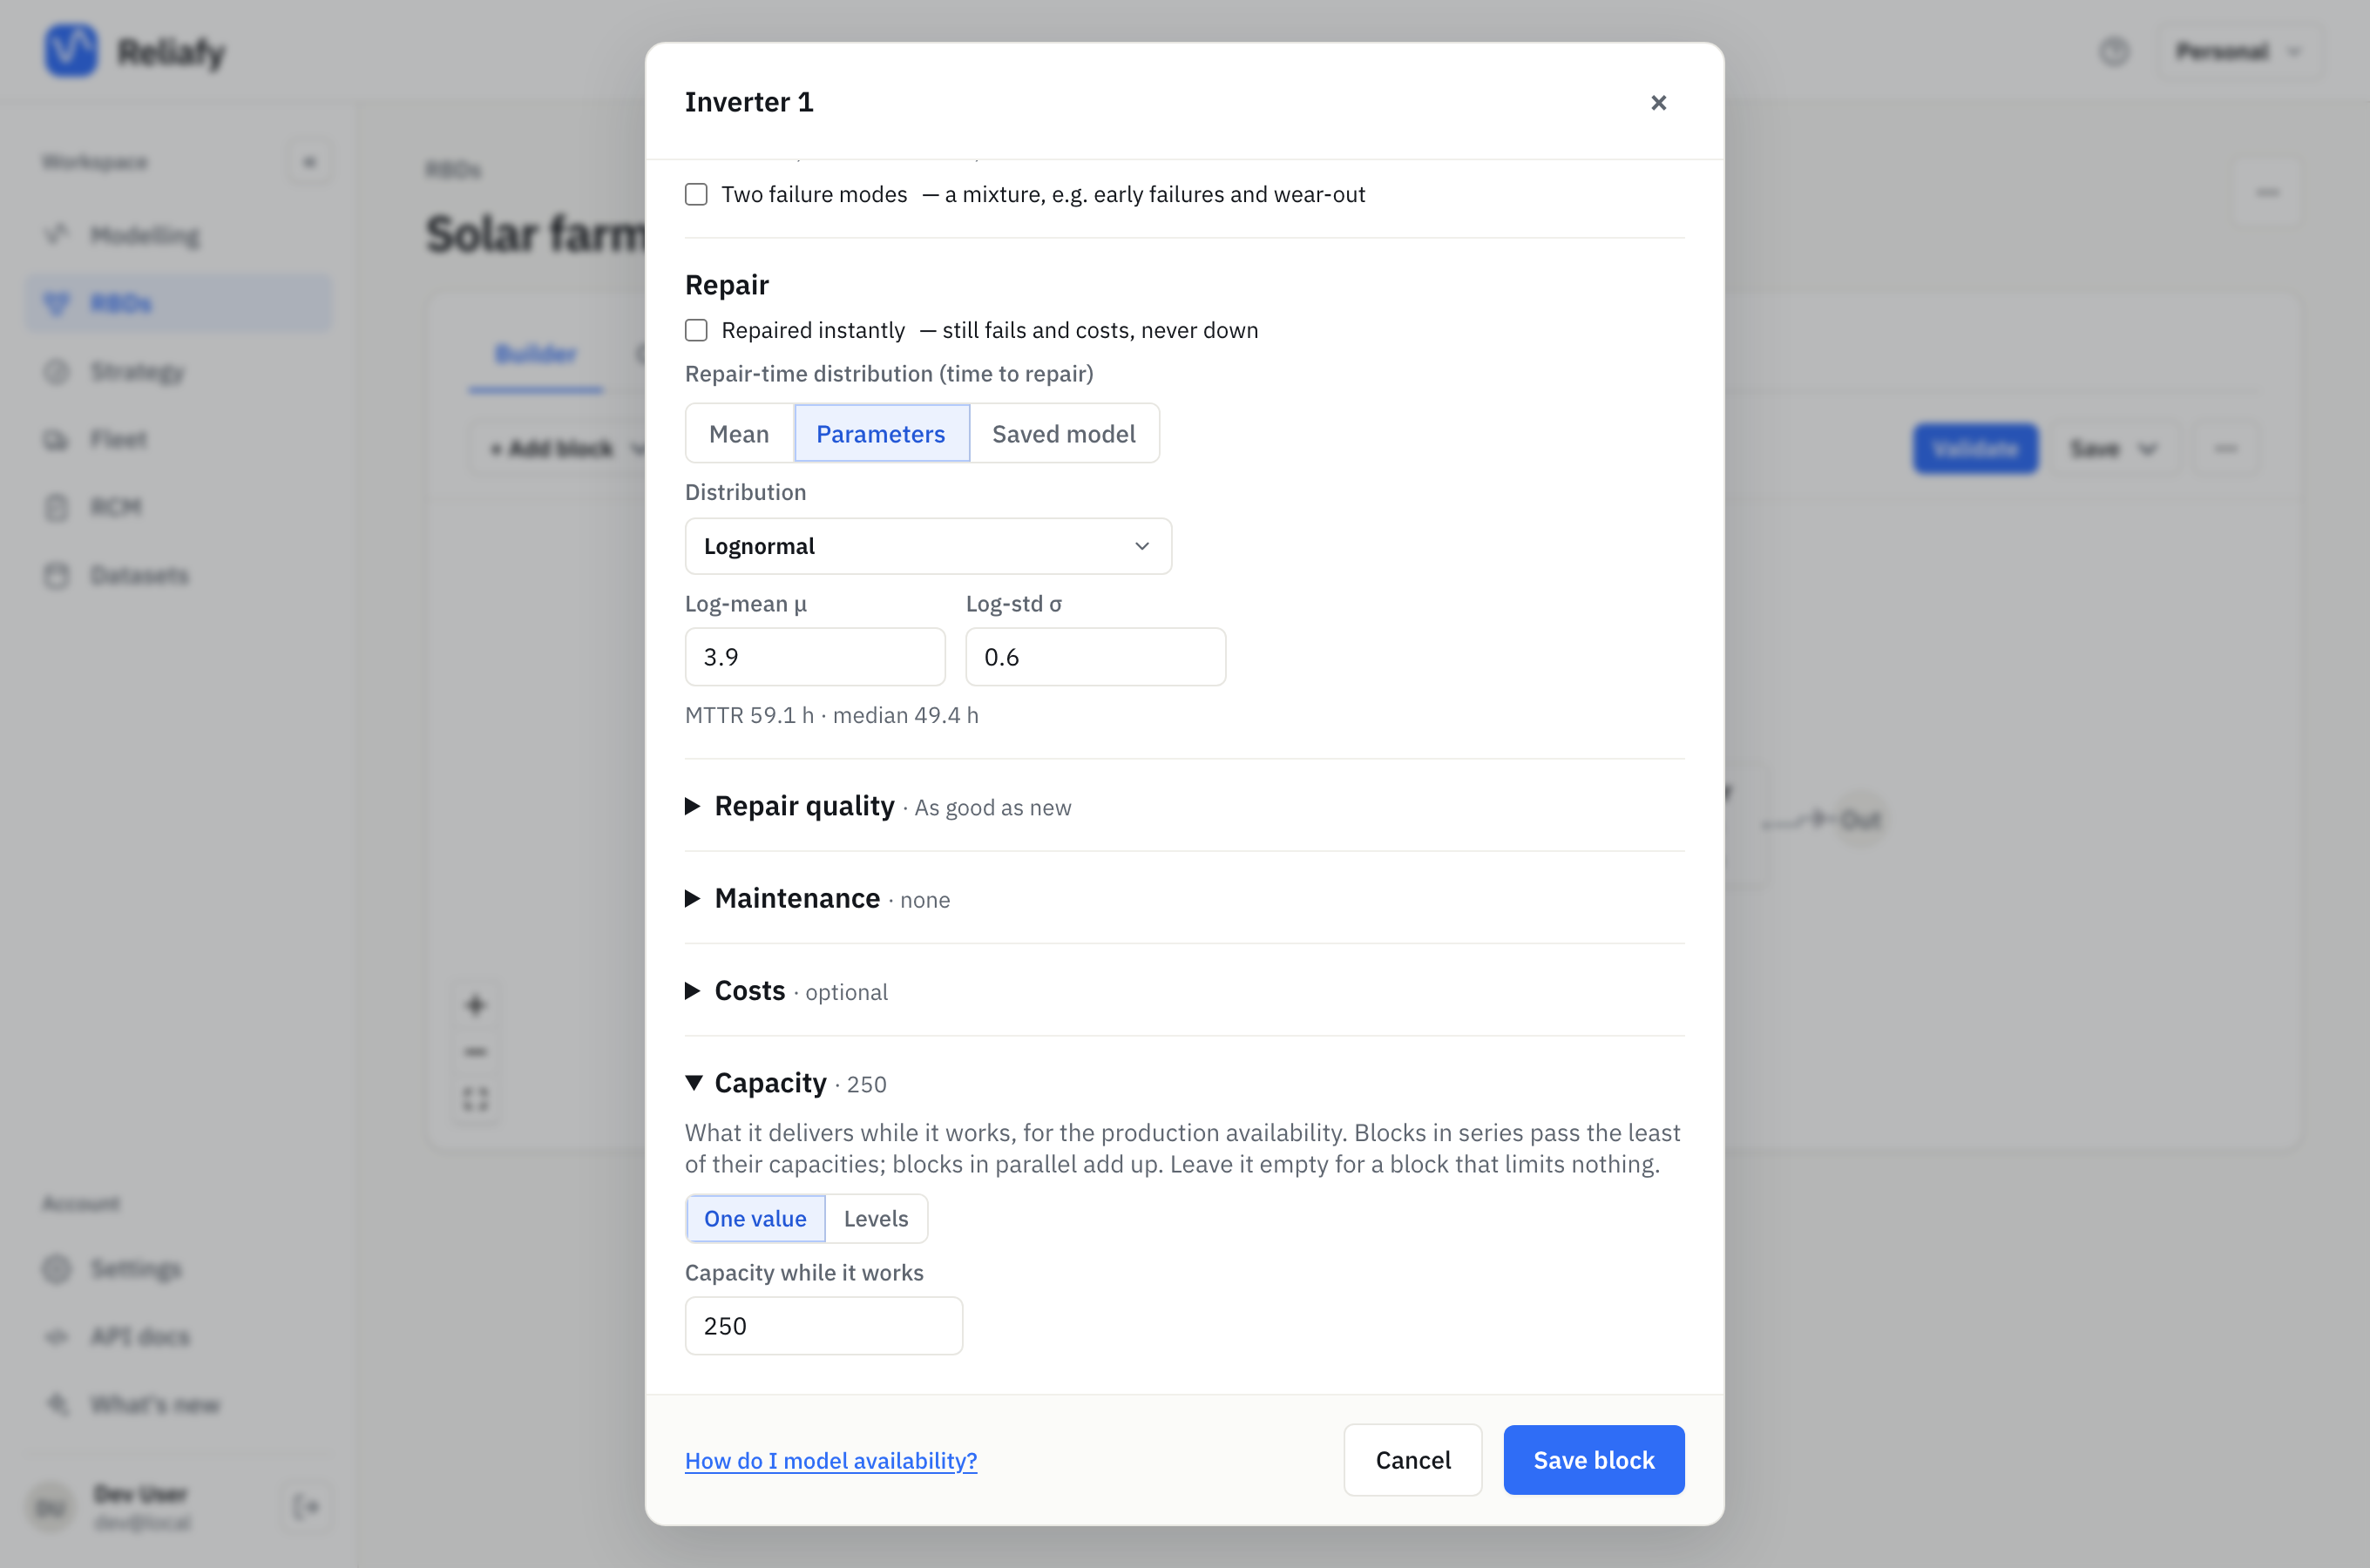Click the Save block button
The image size is (2370, 1568).
[1593, 1460]
